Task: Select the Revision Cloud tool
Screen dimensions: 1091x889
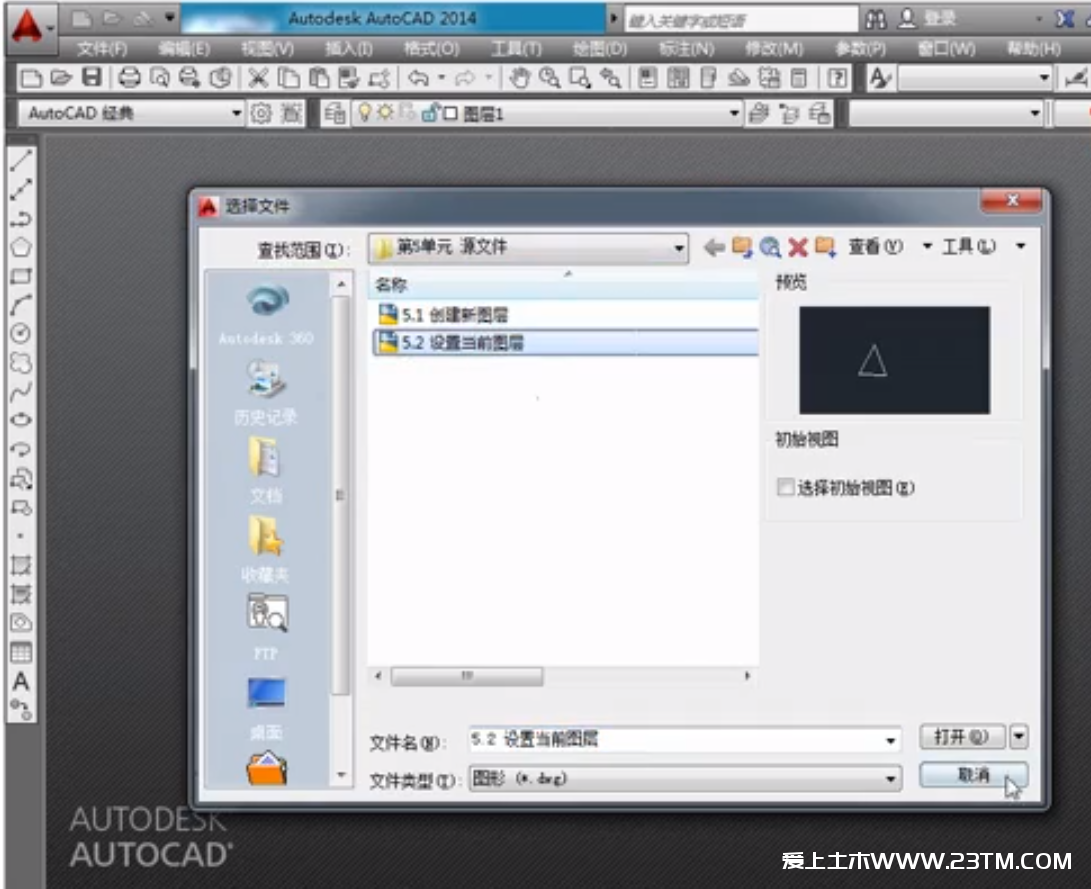Action: [x=20, y=362]
